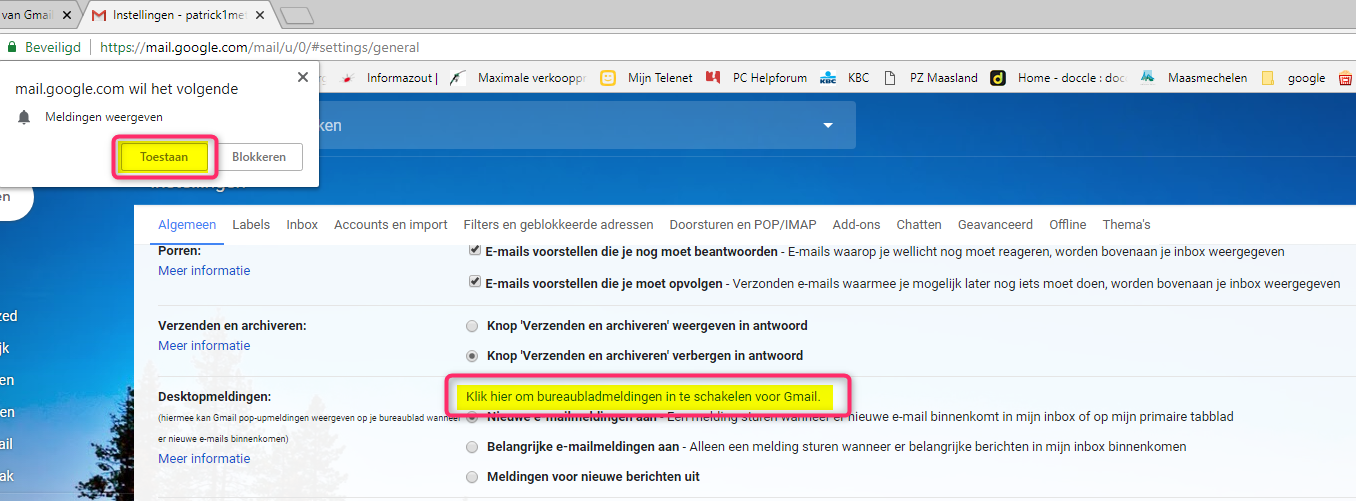
Task: Open the KBC bookmark
Action: 845,77
